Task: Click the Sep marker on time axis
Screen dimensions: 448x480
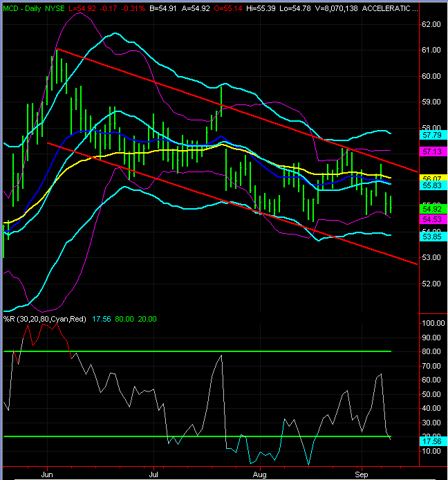Action: 361,474
